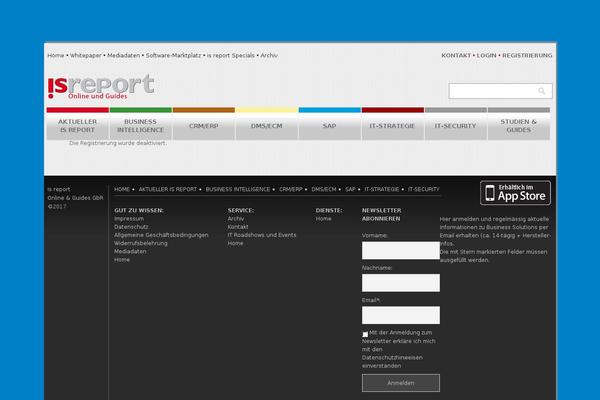Click the search magnifier icon
This screenshot has width=600, height=400.
pyautogui.click(x=541, y=91)
